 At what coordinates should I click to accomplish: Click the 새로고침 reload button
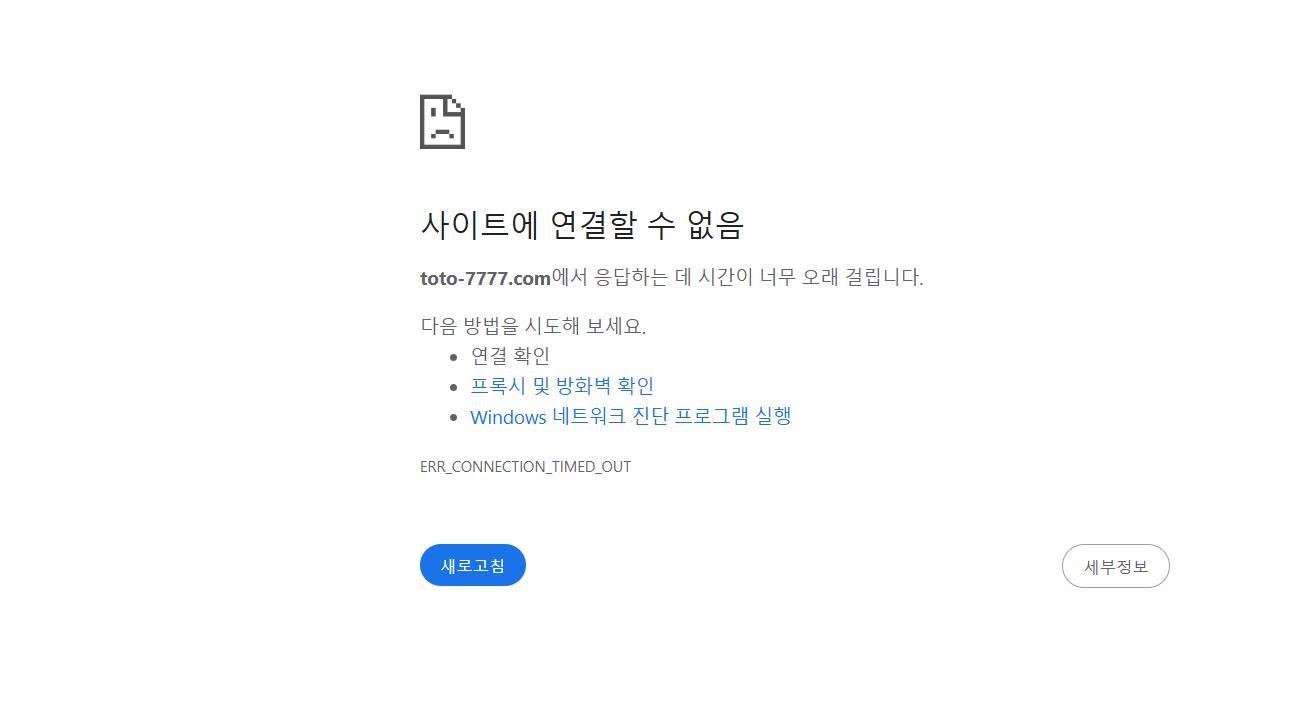click(473, 565)
